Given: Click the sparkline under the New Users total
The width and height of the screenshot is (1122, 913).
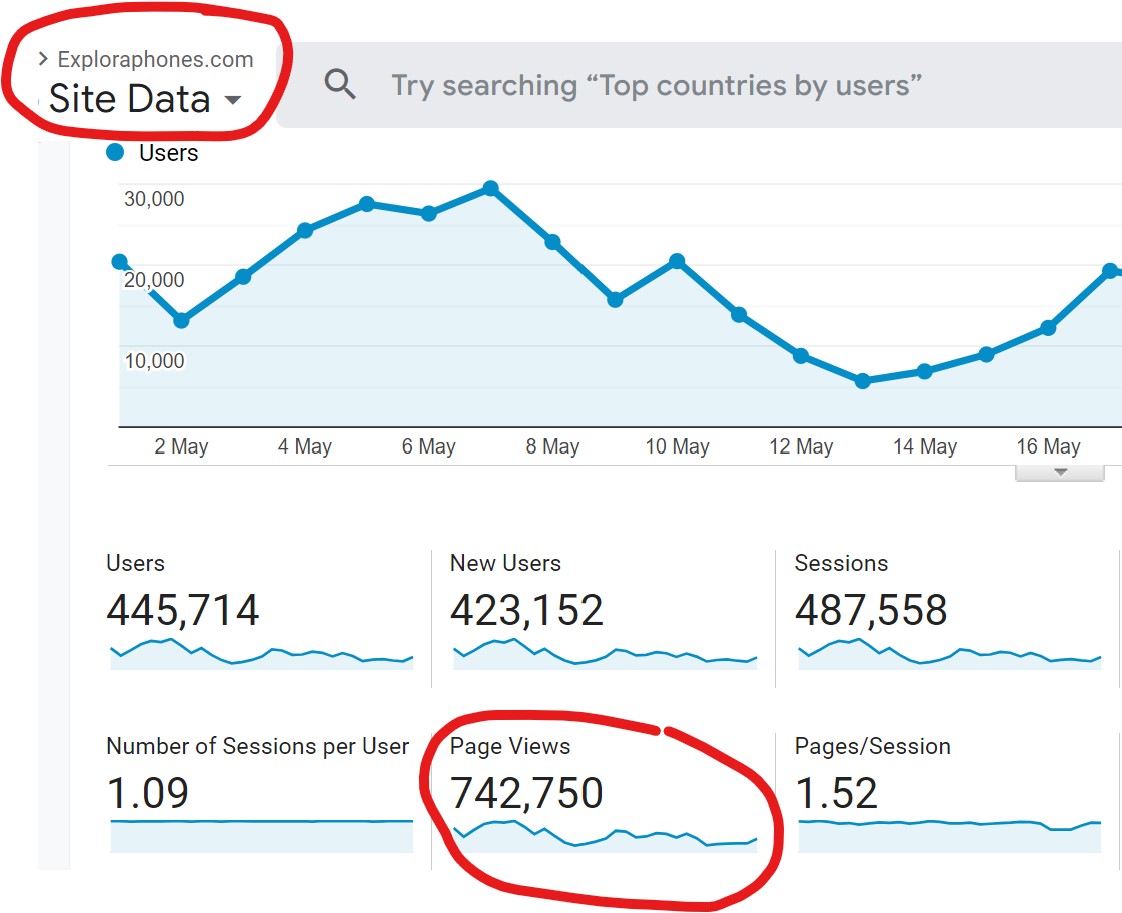Looking at the screenshot, I should pyautogui.click(x=604, y=654).
